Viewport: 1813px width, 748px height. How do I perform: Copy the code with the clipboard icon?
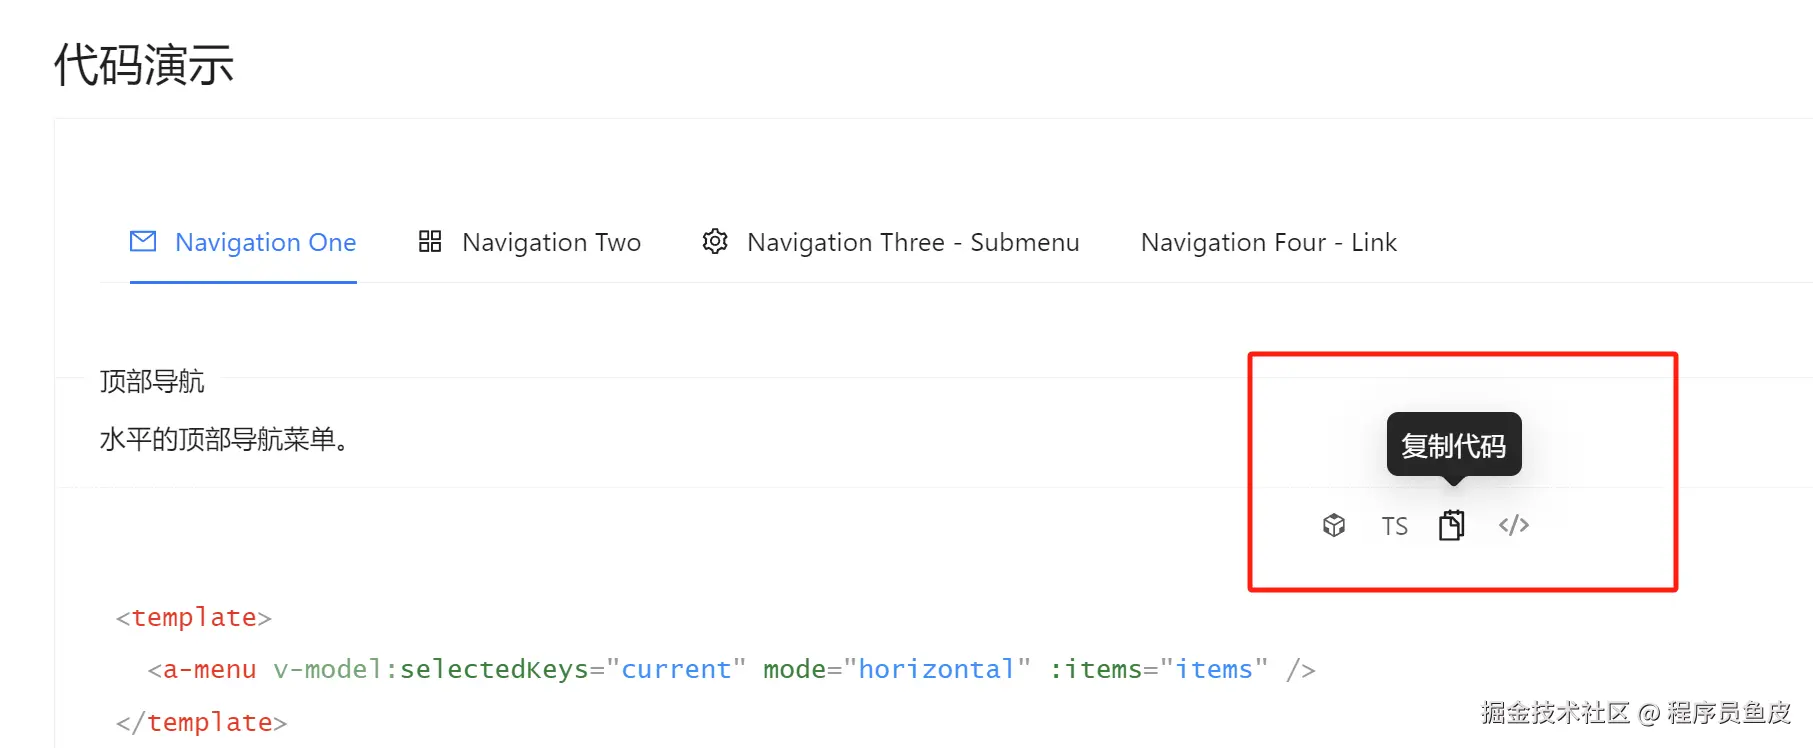[x=1452, y=525]
